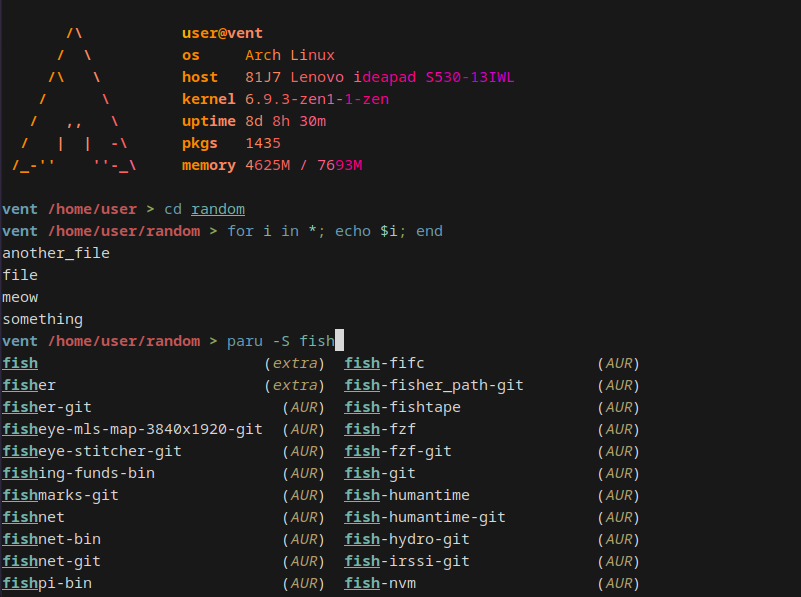This screenshot has width=801, height=597.
Task: Click the 'Arch Linux' os value
Action: 290,55
